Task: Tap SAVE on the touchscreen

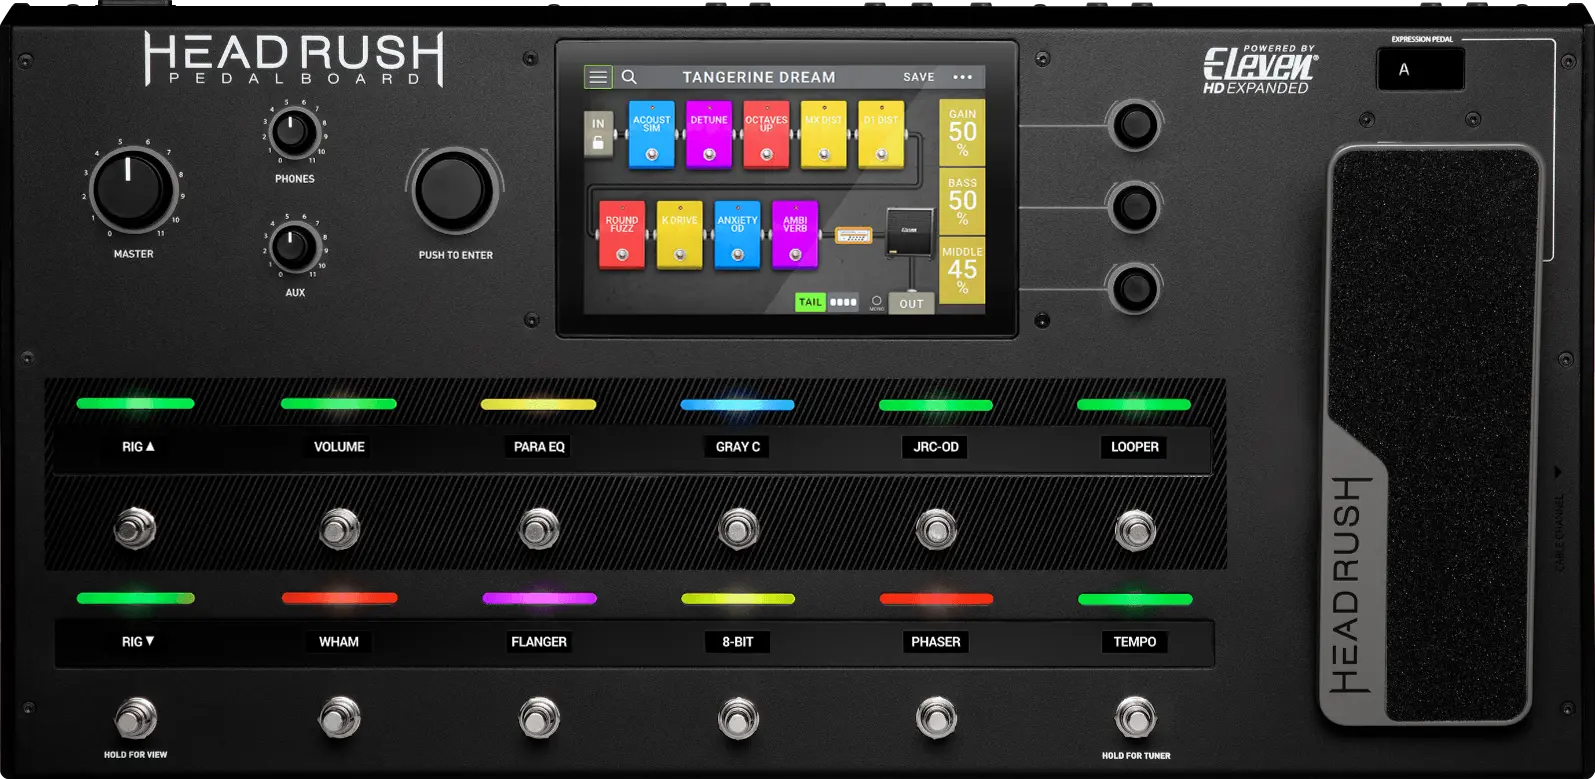Action: click(919, 77)
